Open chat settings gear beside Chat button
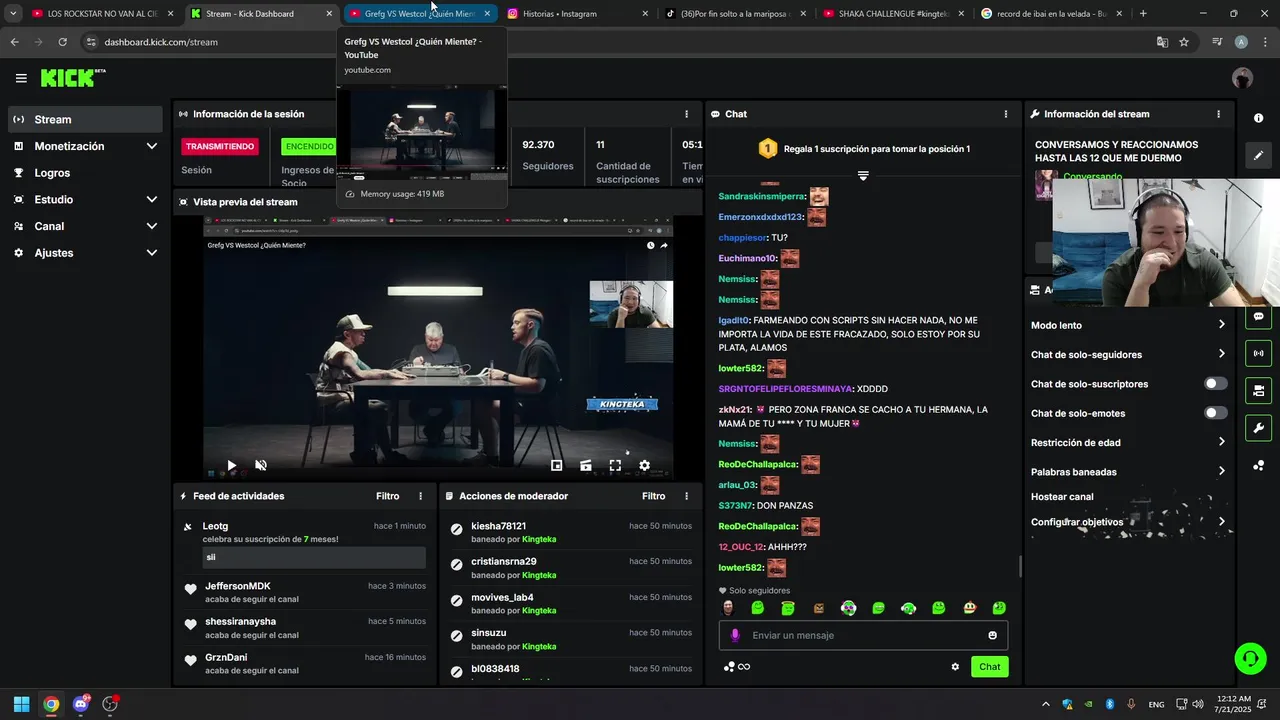This screenshot has width=1280, height=720. point(955,667)
